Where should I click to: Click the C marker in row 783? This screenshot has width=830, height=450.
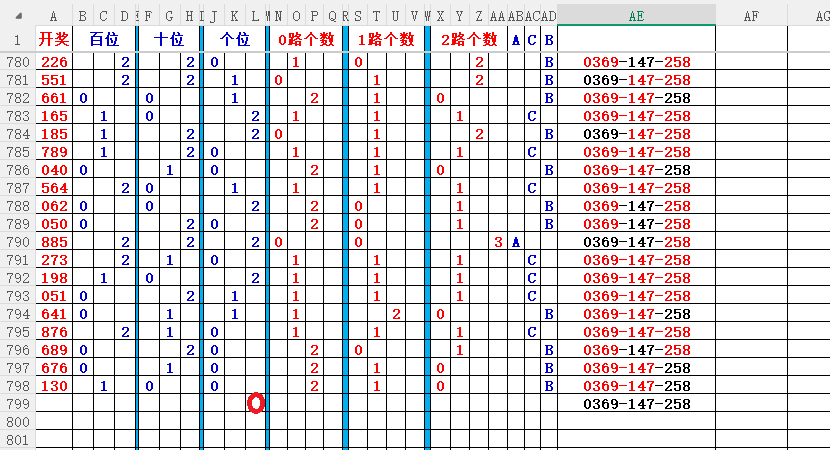coord(532,116)
